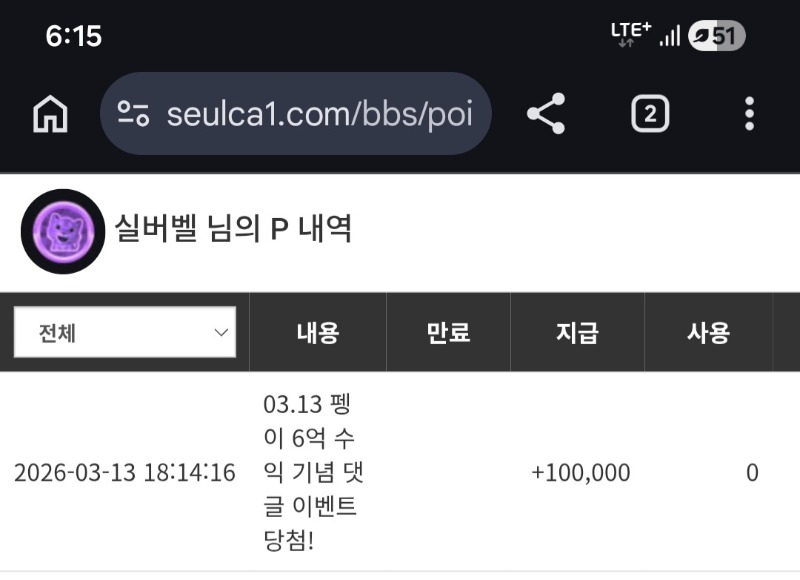Tap the 6:15 clock in status bar
800x580 pixels.
point(74,37)
